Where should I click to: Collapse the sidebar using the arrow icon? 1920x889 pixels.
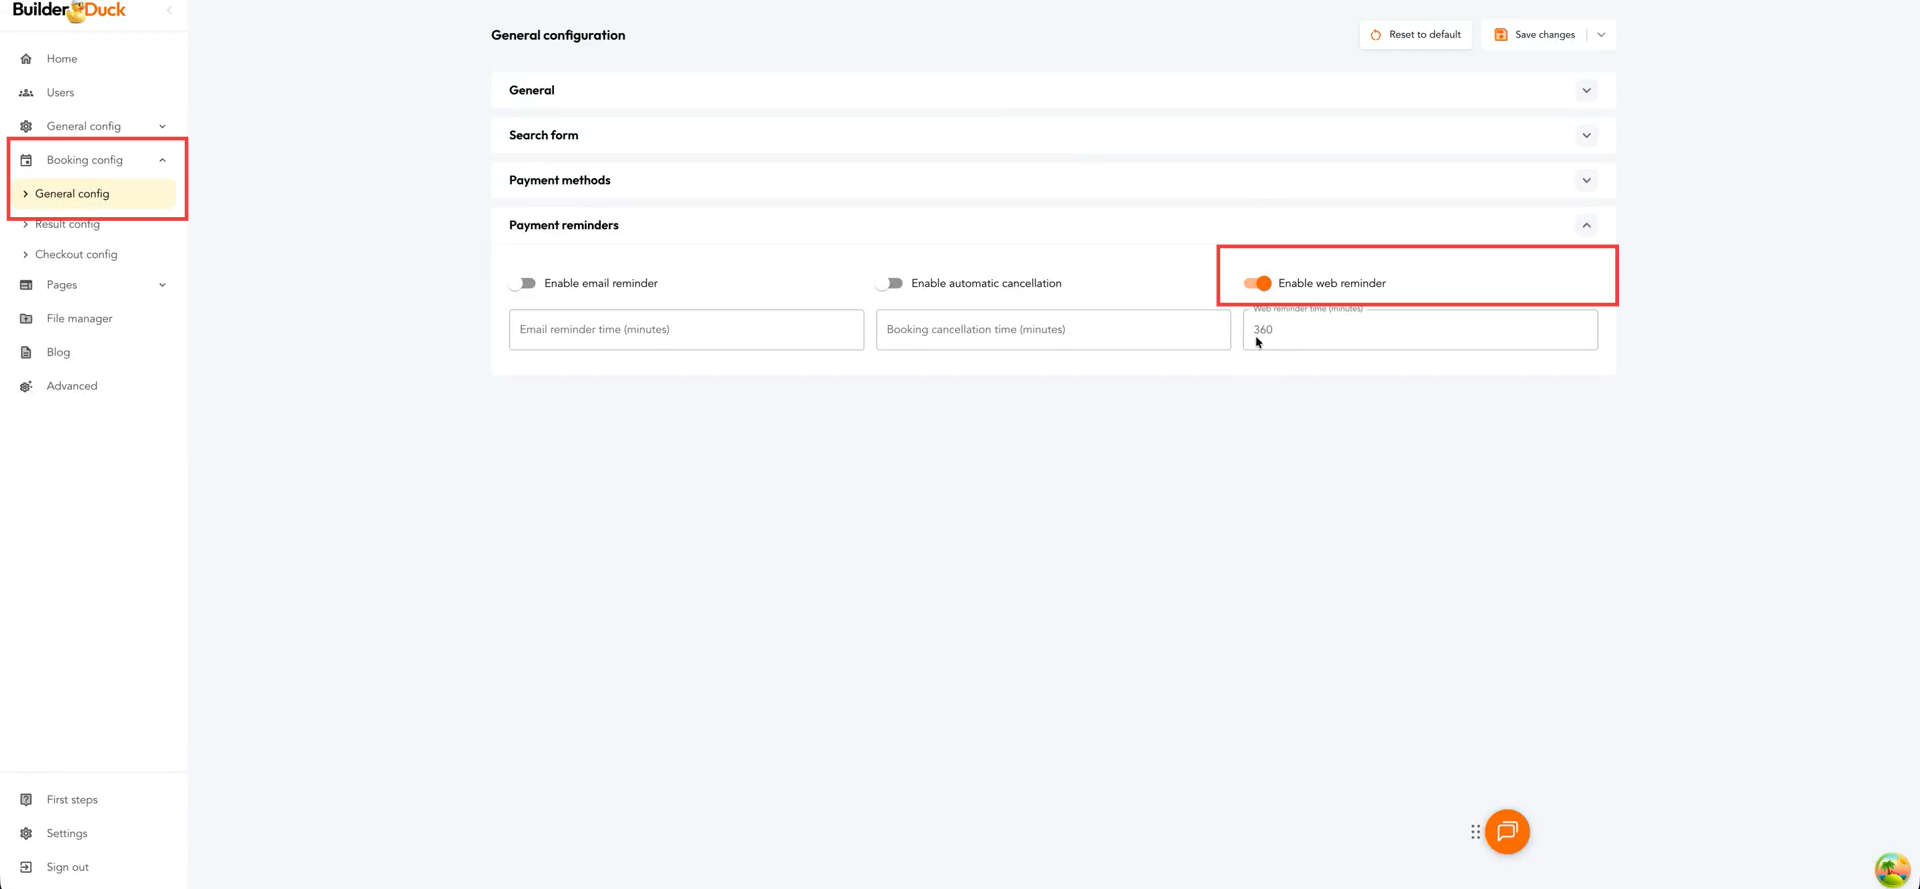(169, 10)
